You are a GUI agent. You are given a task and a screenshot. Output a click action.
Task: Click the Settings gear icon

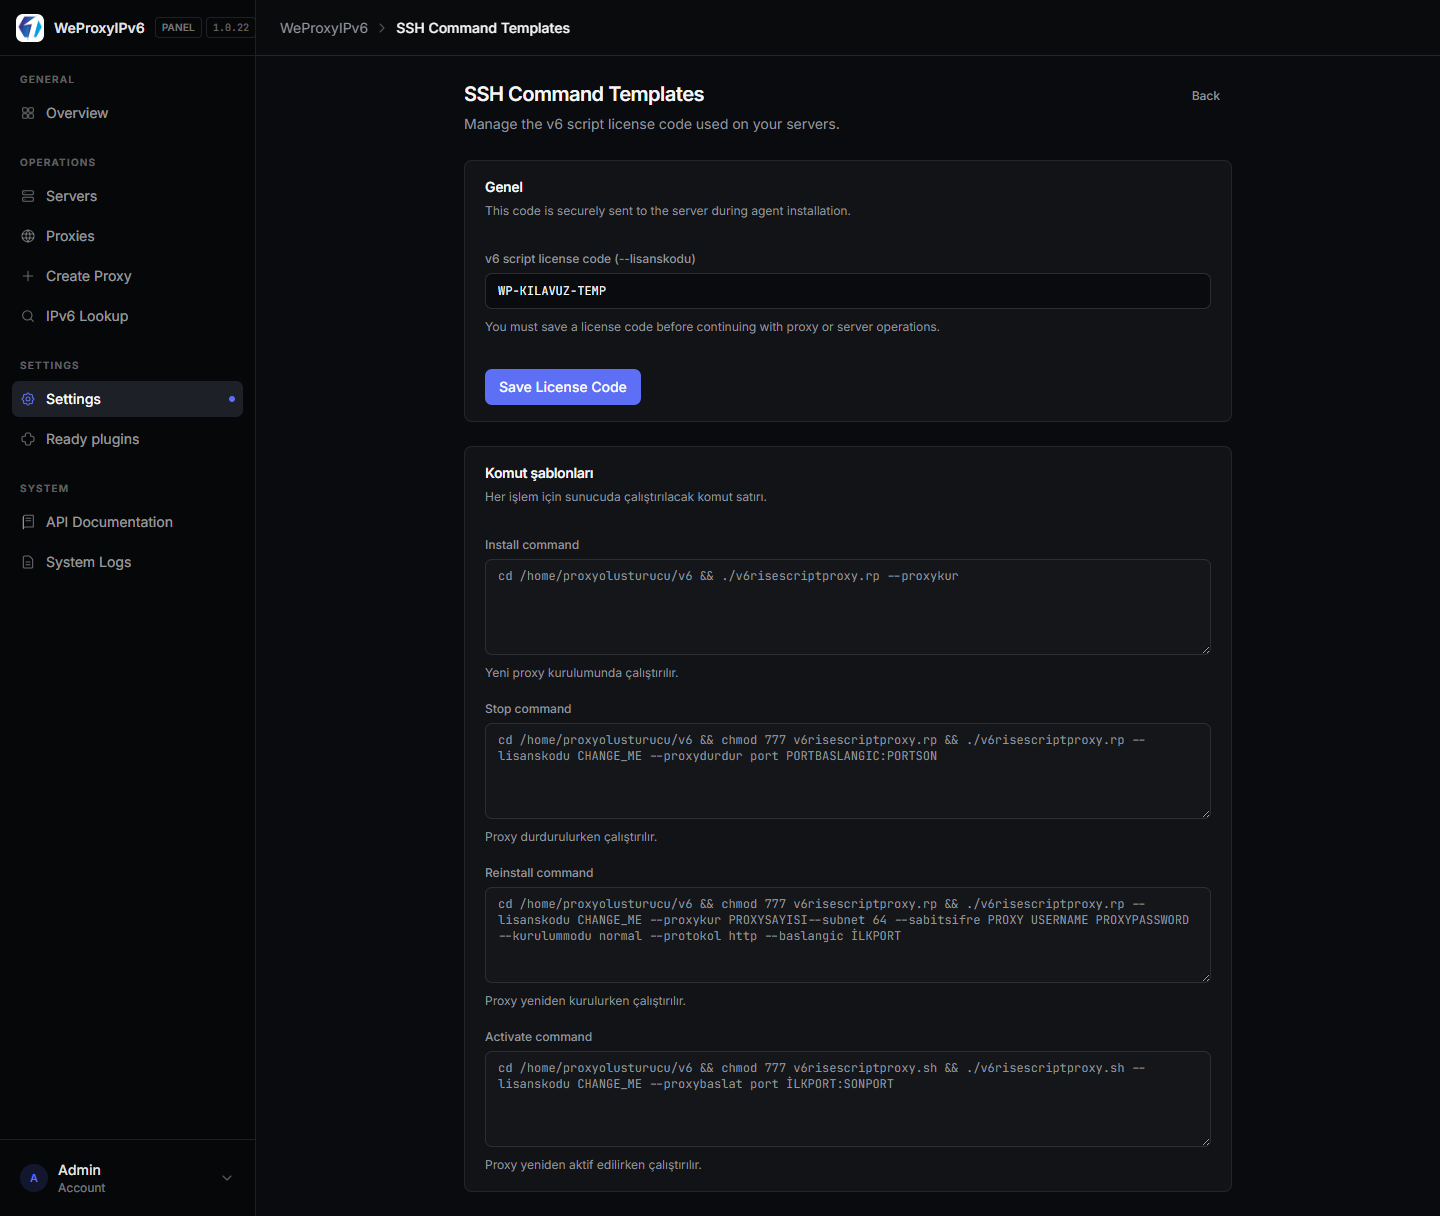coord(28,399)
